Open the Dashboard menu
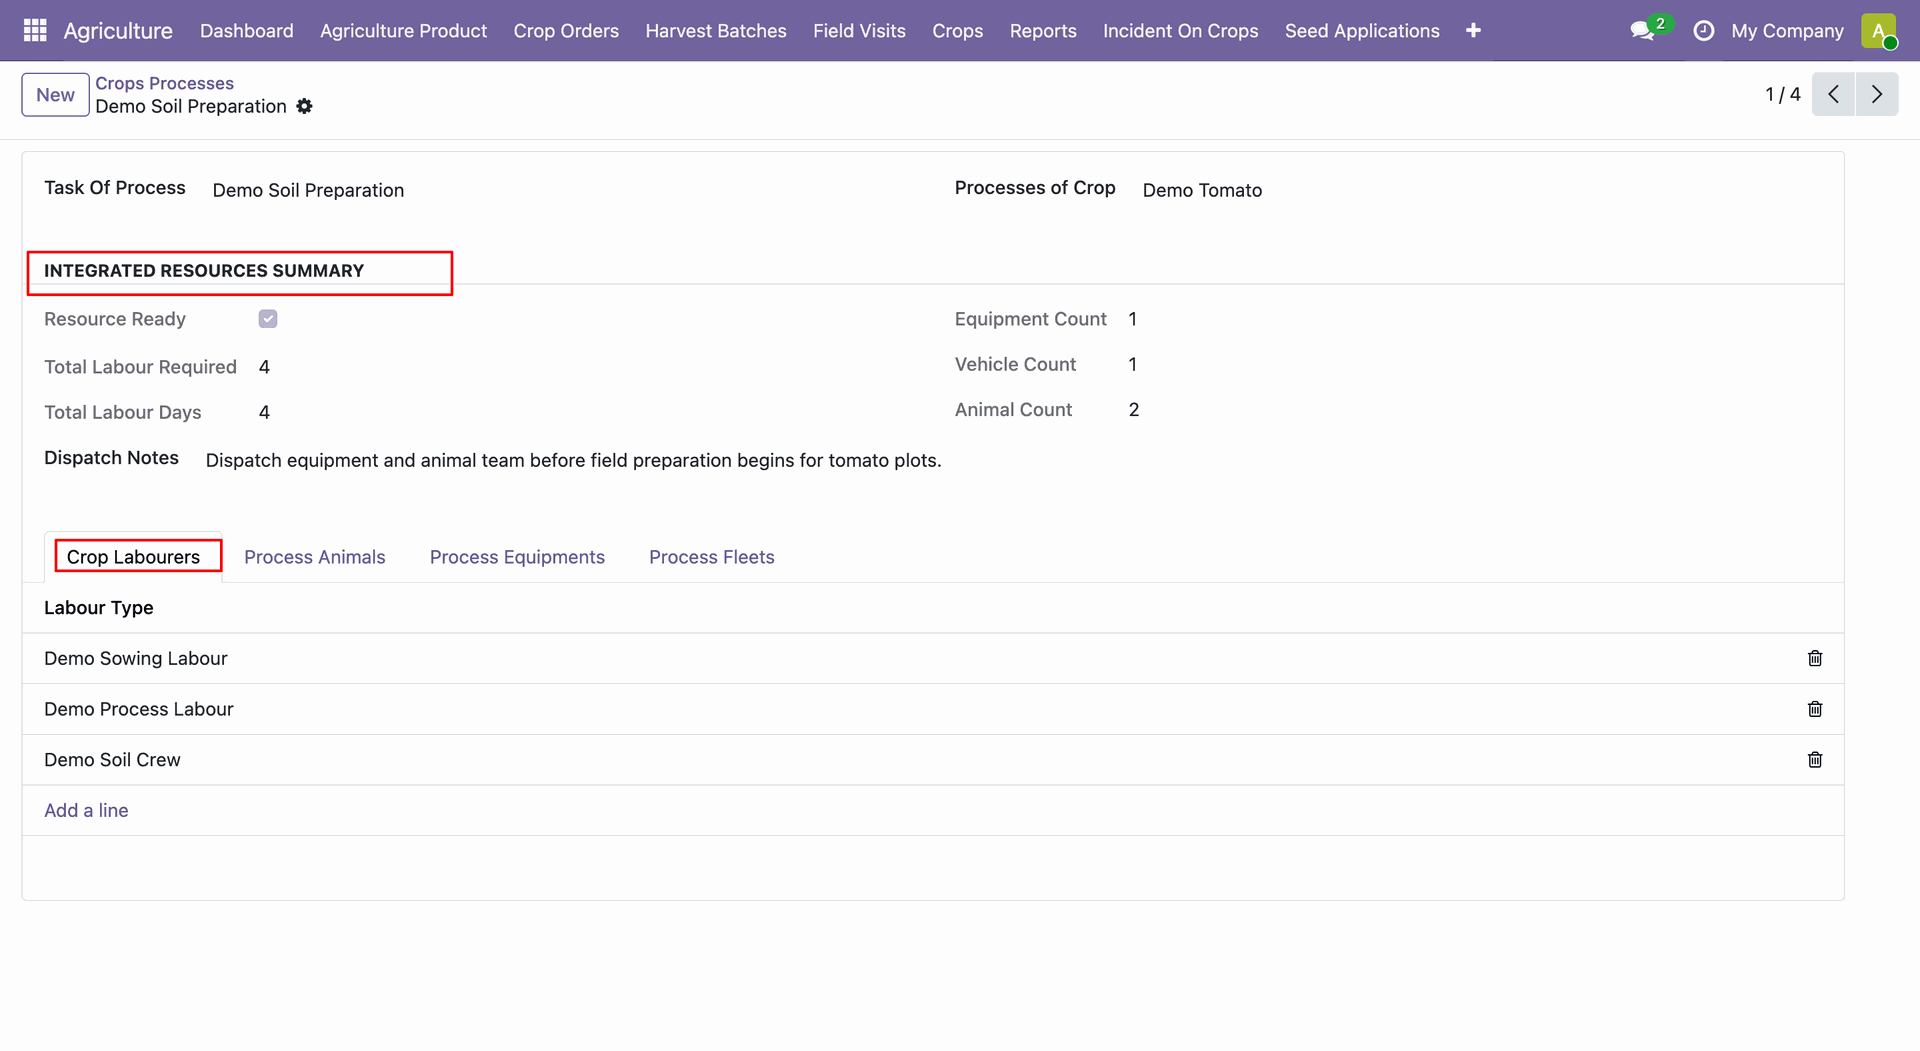This screenshot has height=1051, width=1920. tap(247, 31)
